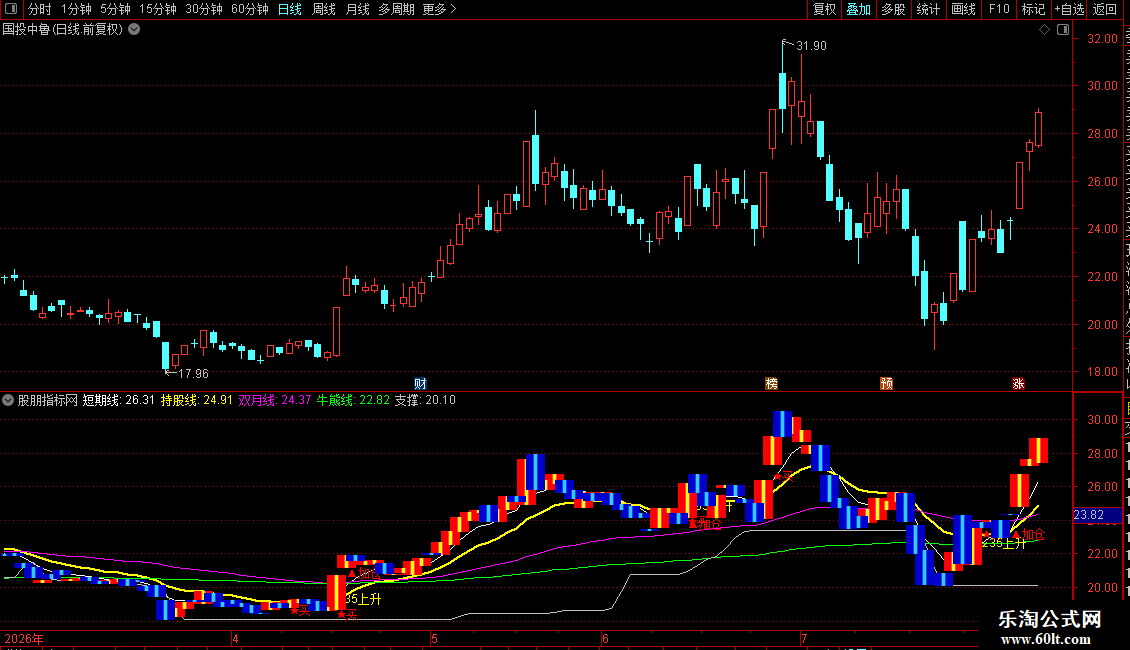Select the 日线 daily tab
This screenshot has width=1130, height=650.
click(290, 9)
